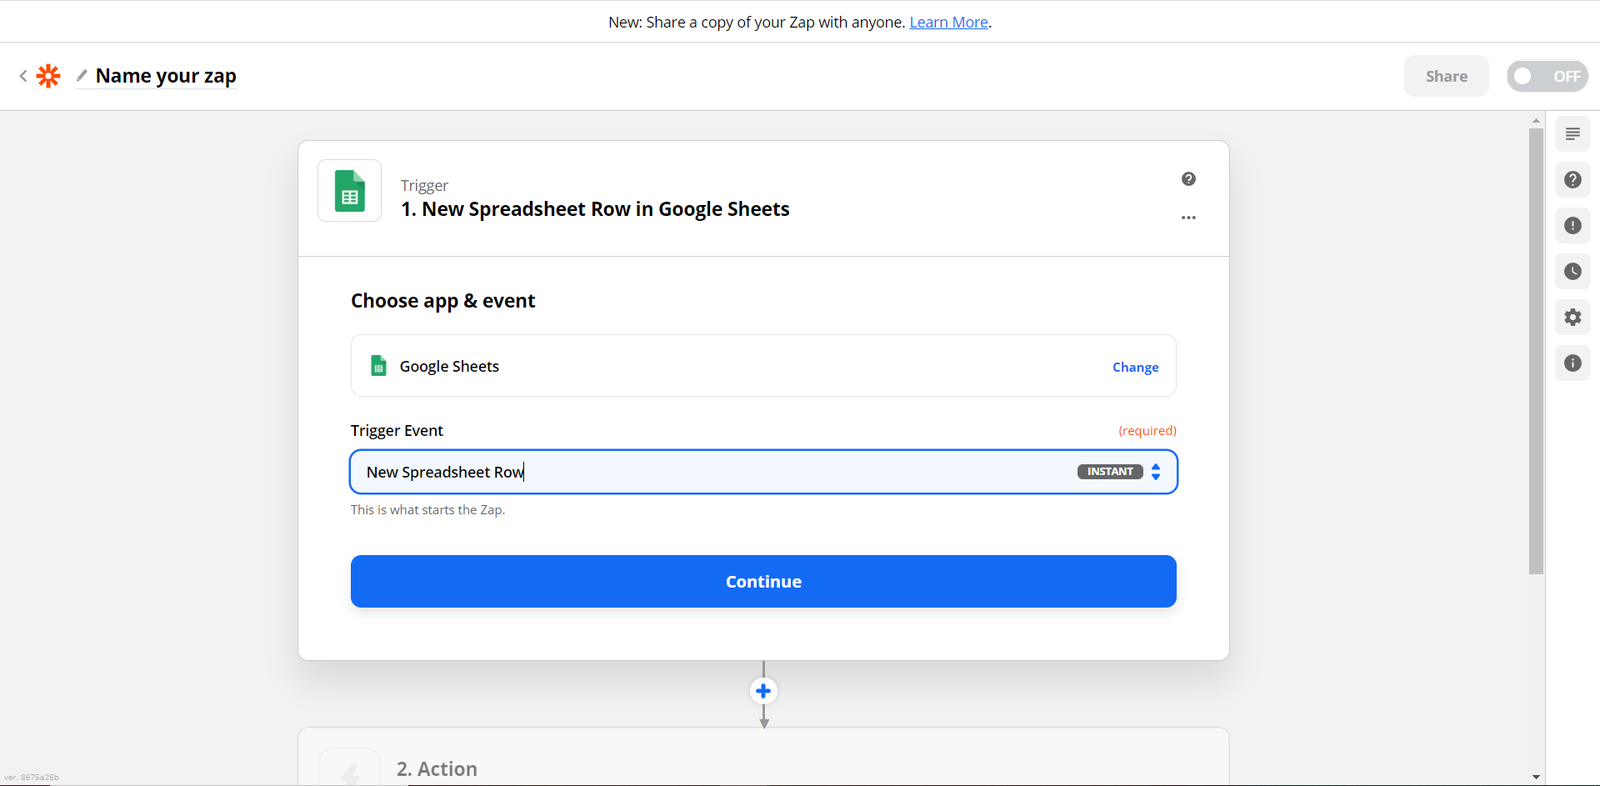1600x786 pixels.
Task: Show the alert exclamation panel in sidebar
Action: pyautogui.click(x=1572, y=226)
